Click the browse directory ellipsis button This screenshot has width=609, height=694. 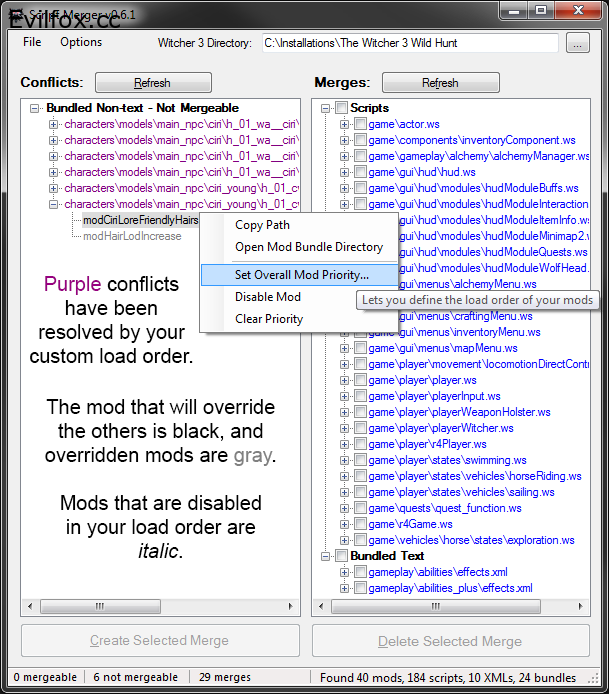click(x=578, y=43)
